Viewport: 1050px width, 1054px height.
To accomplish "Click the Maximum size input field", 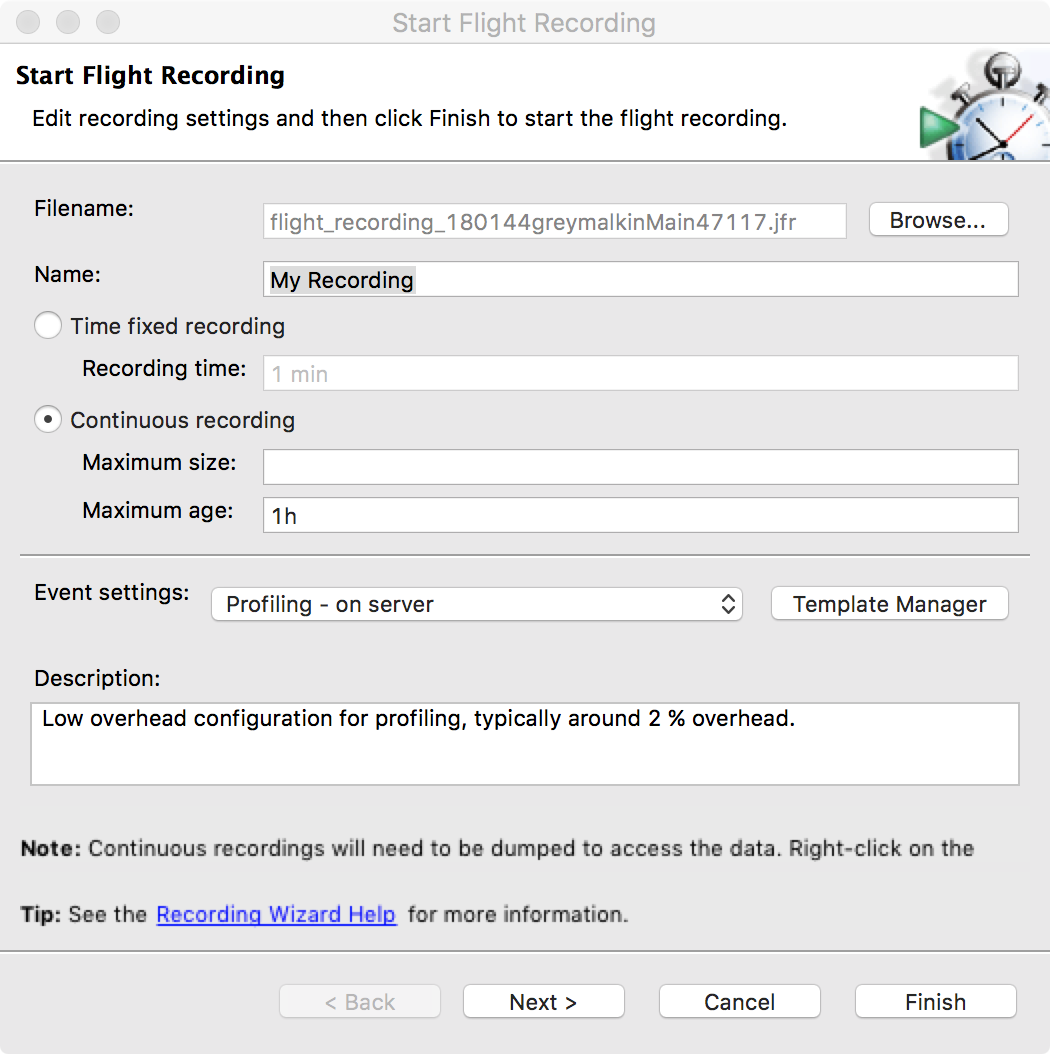I will pyautogui.click(x=640, y=467).
